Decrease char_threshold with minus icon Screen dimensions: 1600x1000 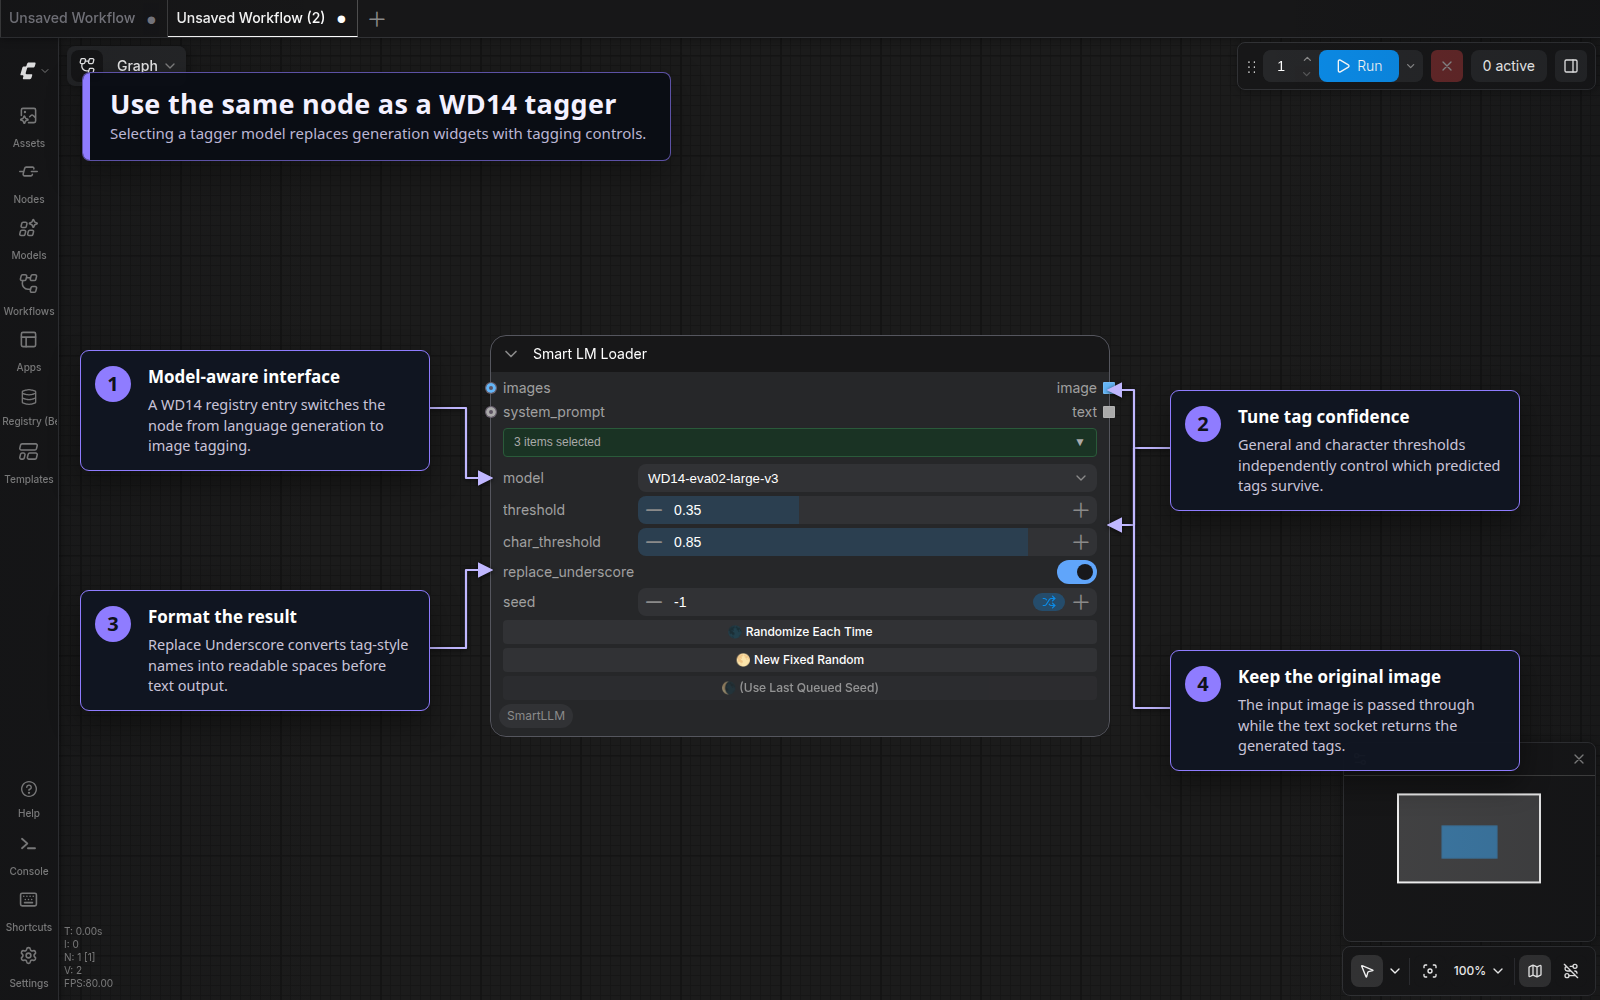click(x=654, y=542)
